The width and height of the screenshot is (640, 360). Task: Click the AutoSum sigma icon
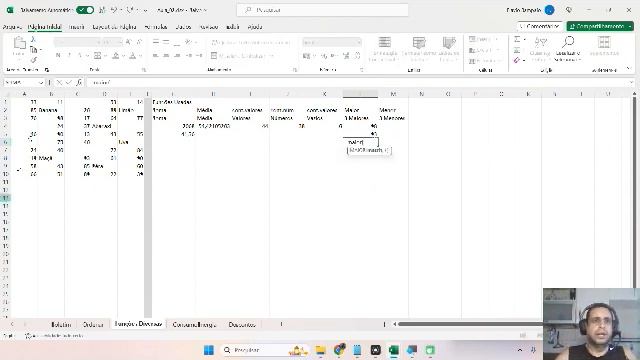click(x=517, y=40)
